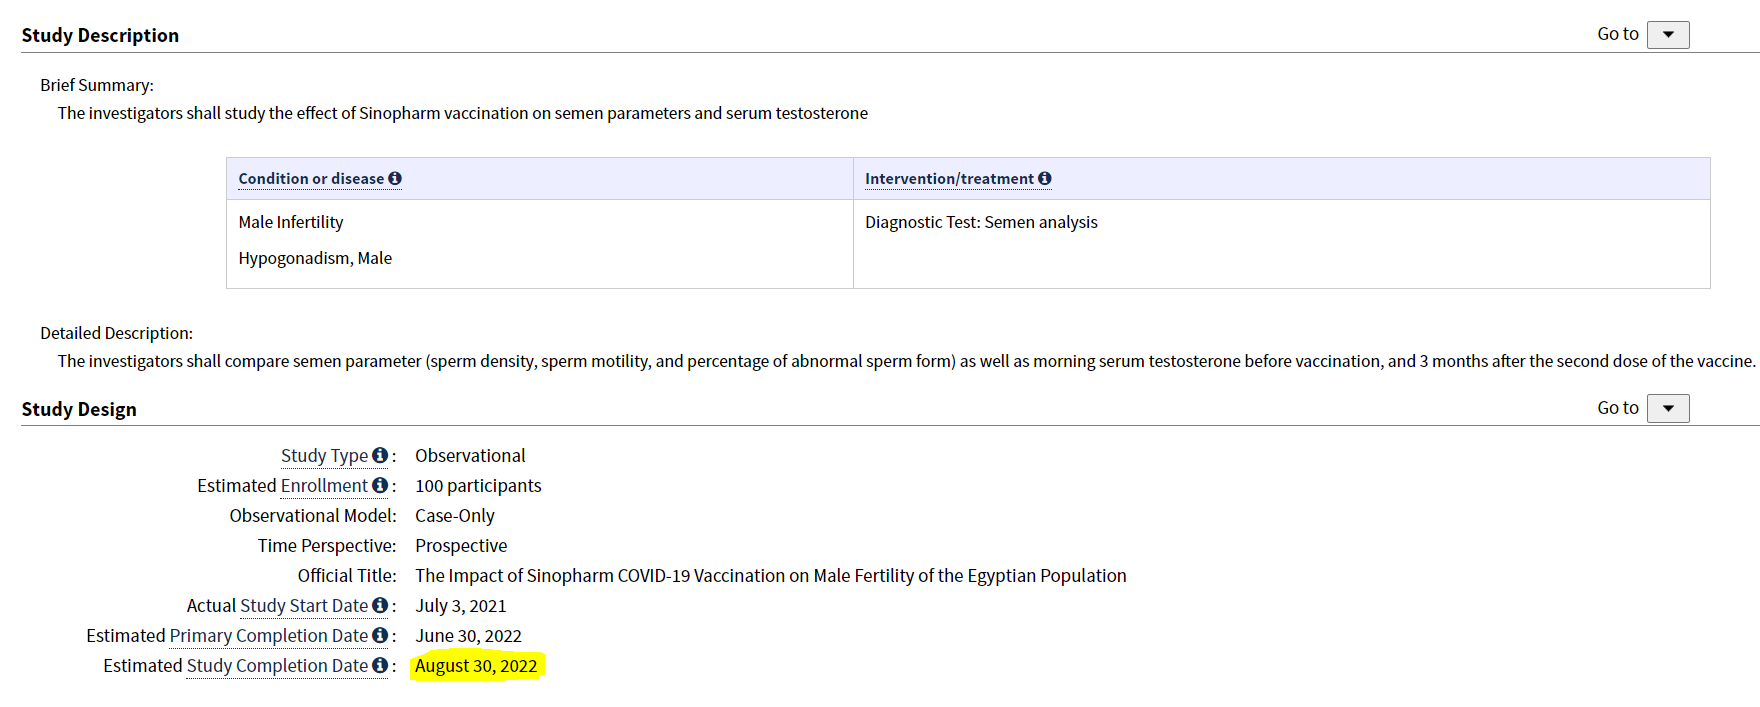Screen dimensions: 1760x707
Task: Open the Intervention/treatment header link
Action: tap(949, 178)
